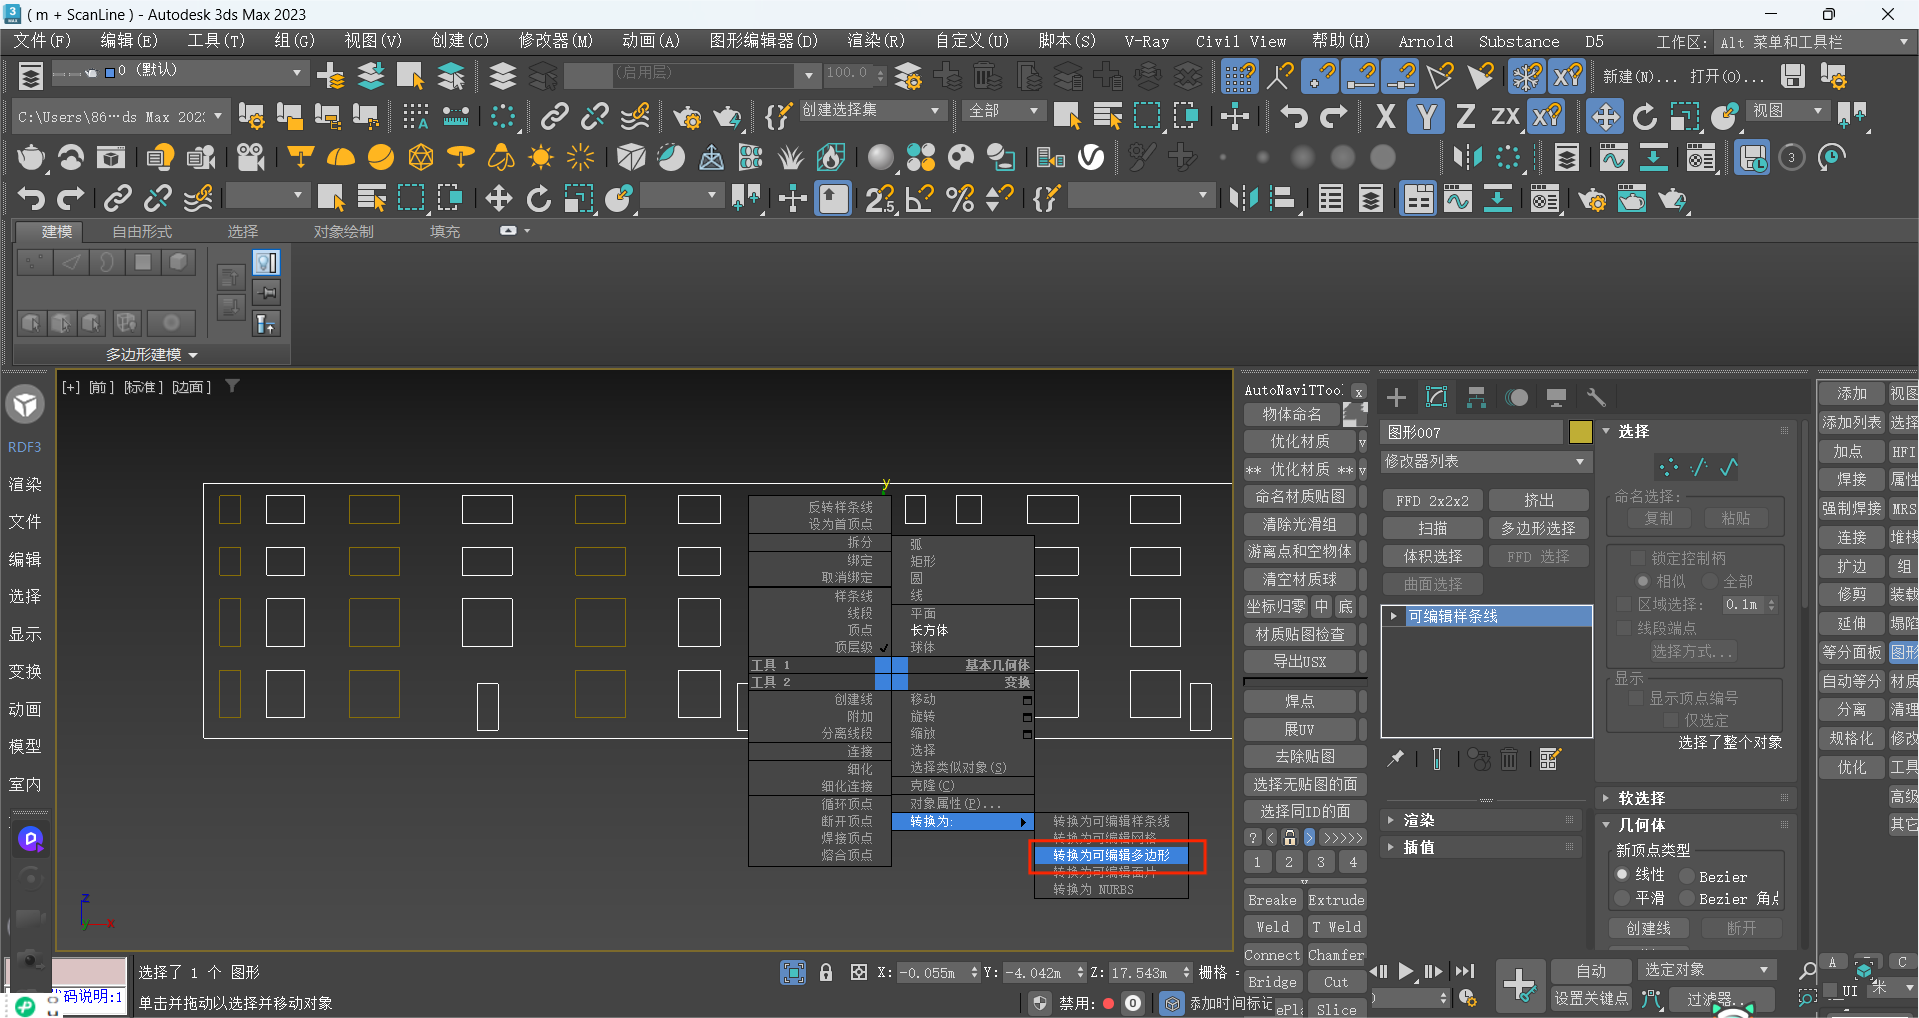Open the 多边形建模 panel dropdown
This screenshot has height=1018, width=1919.
[152, 355]
